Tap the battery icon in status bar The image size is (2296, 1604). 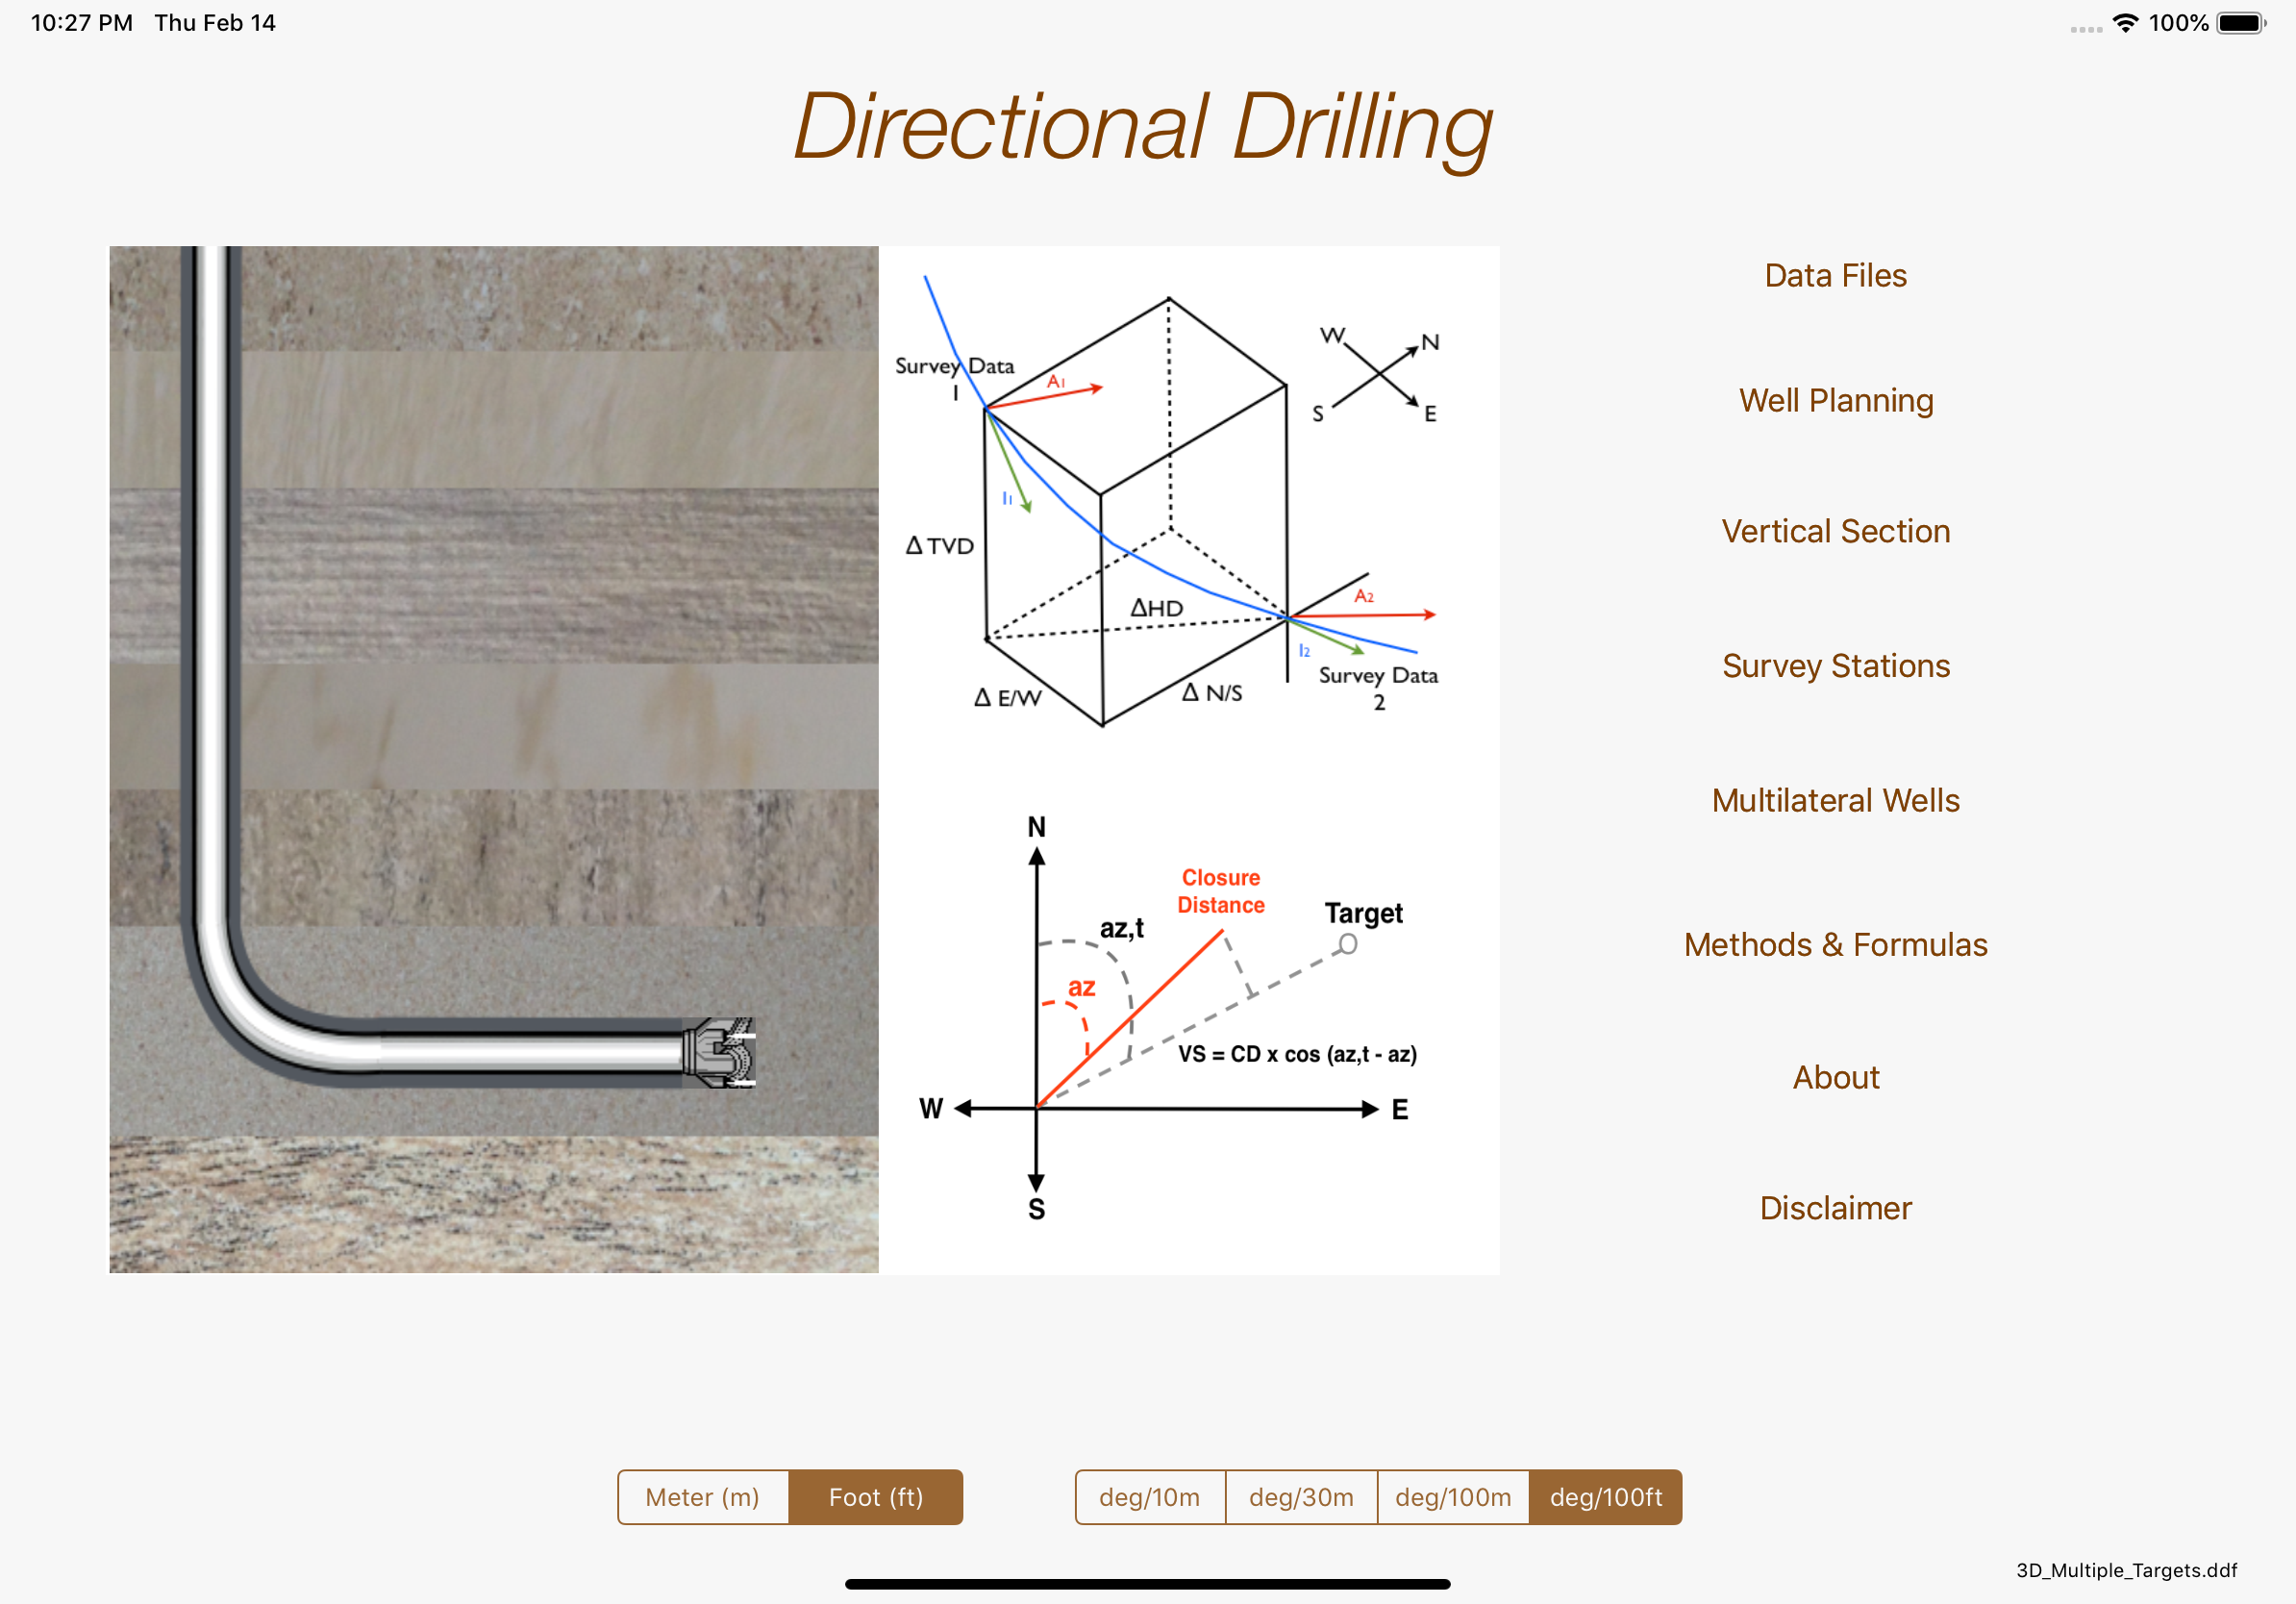[2240, 23]
